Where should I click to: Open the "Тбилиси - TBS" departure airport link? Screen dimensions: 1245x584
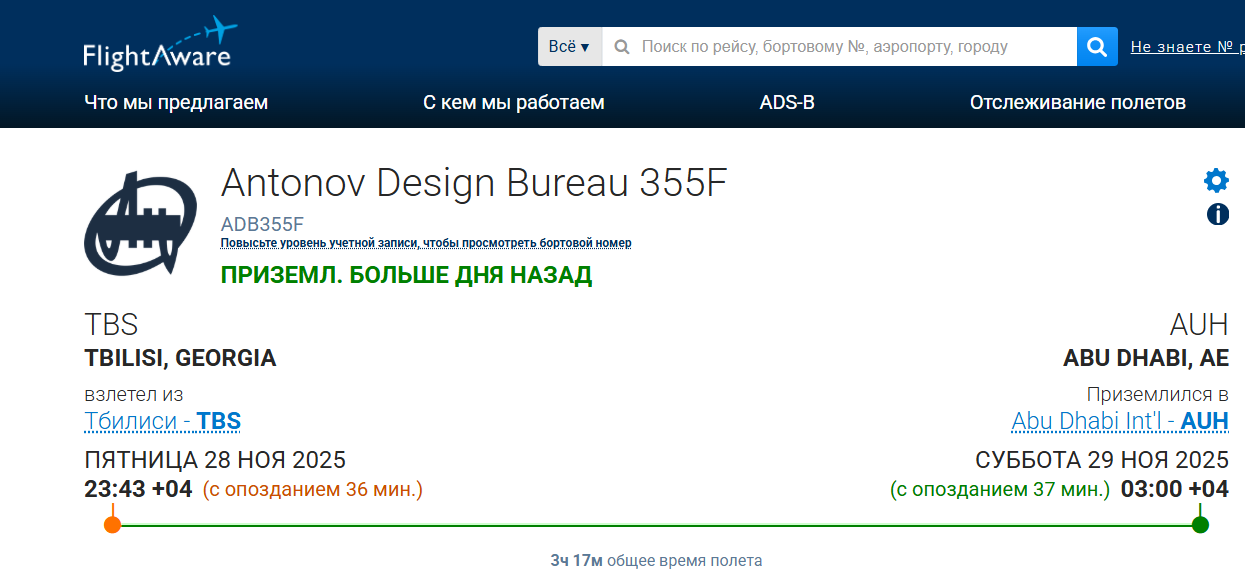(x=161, y=421)
